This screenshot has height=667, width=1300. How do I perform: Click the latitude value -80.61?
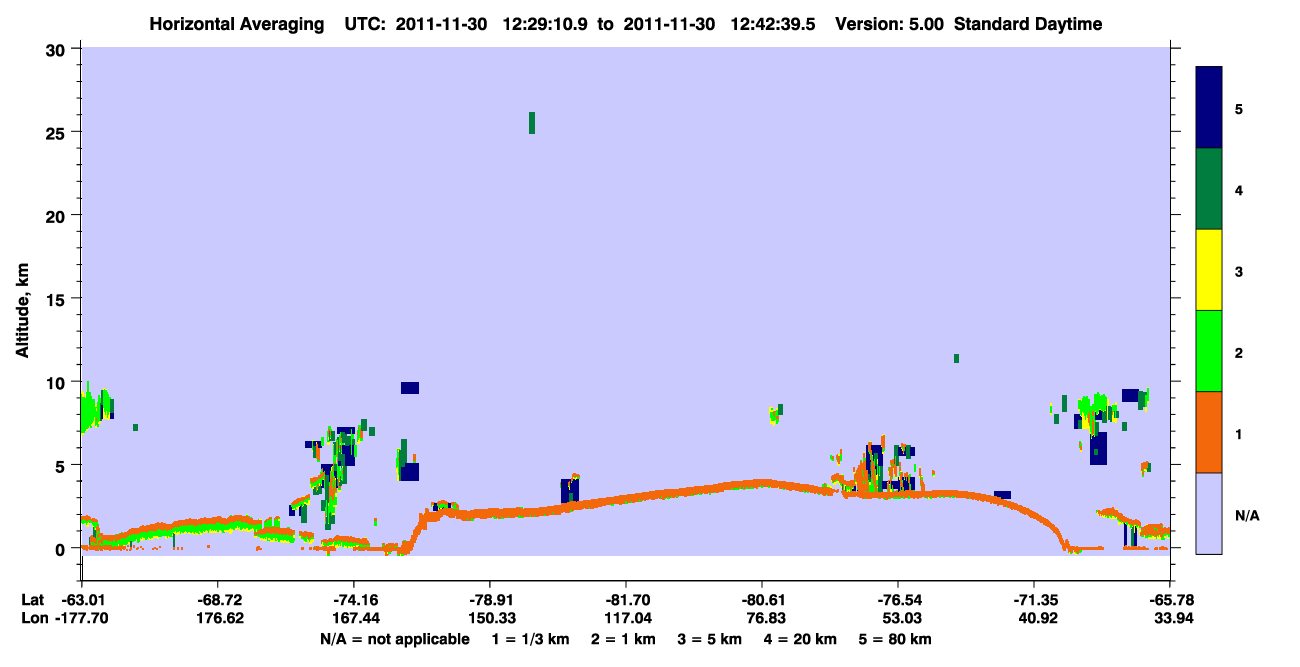762,600
